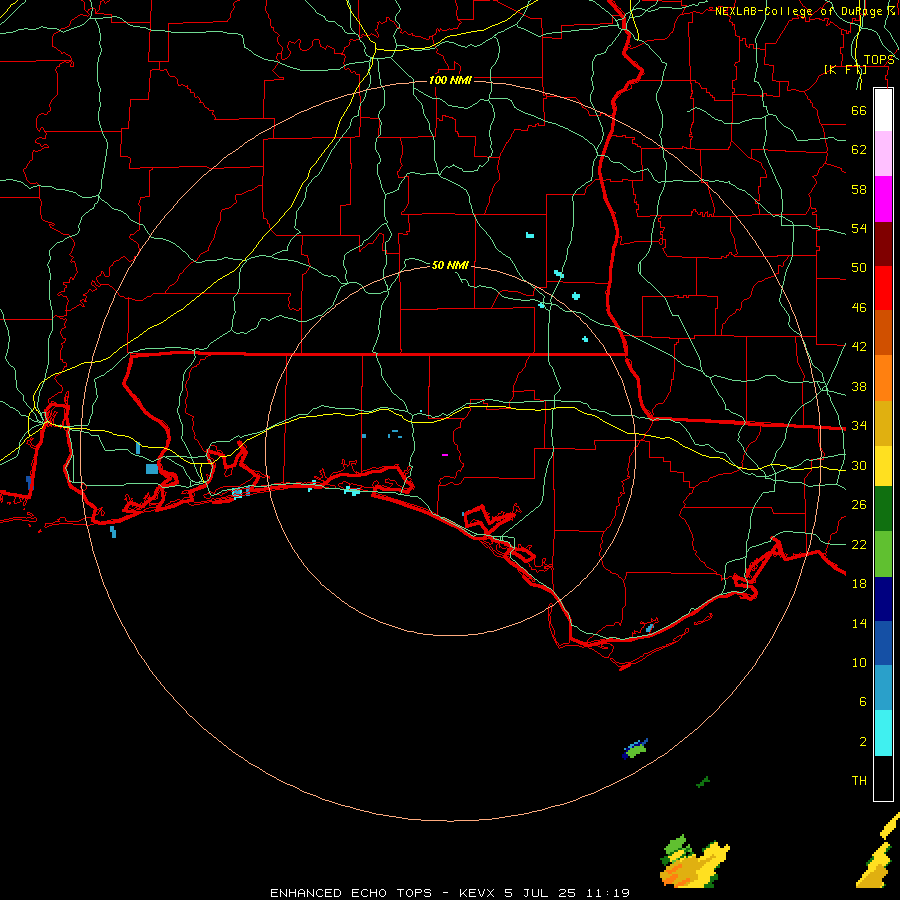Click the legend value '38'
Viewport: 900px width, 900px height.
point(859,386)
